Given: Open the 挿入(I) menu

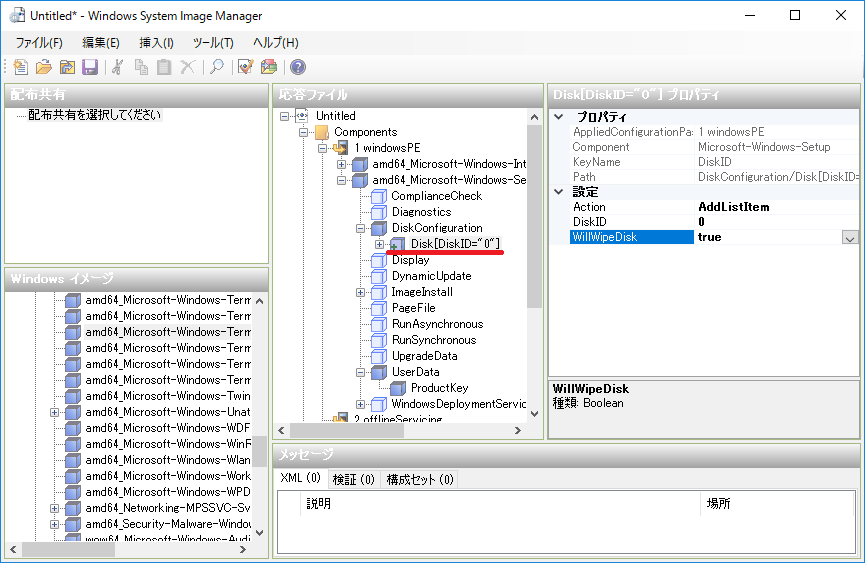Looking at the screenshot, I should [x=156, y=43].
